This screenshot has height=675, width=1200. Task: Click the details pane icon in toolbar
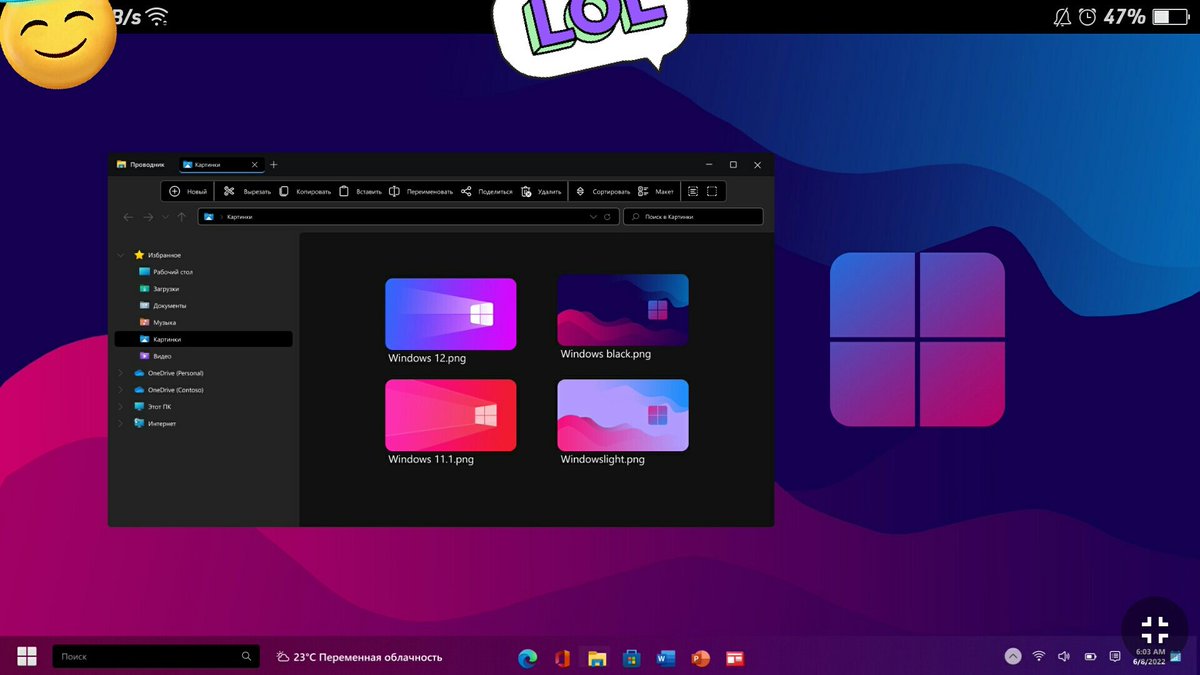coord(693,191)
